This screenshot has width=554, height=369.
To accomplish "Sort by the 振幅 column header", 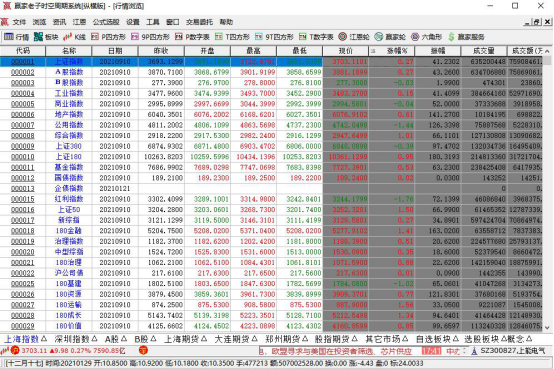I will pyautogui.click(x=438, y=51).
